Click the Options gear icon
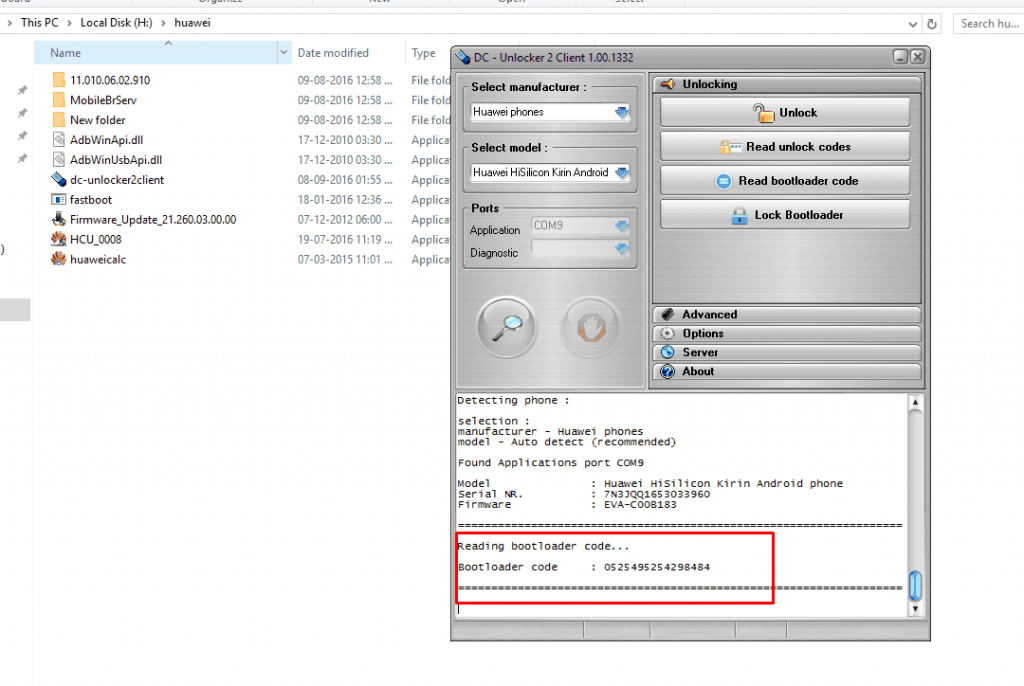The image size is (1024, 686). 667,333
